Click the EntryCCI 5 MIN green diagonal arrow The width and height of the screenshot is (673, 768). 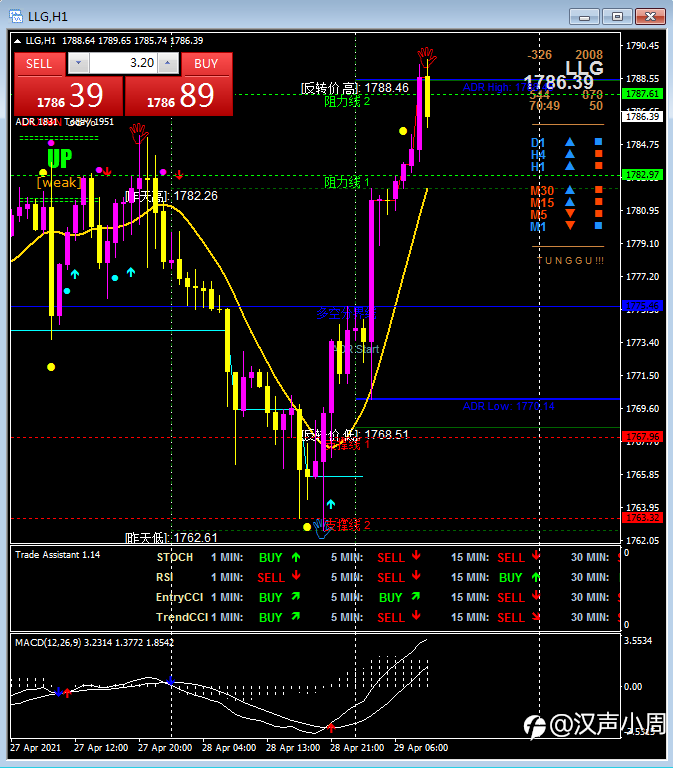click(x=416, y=596)
